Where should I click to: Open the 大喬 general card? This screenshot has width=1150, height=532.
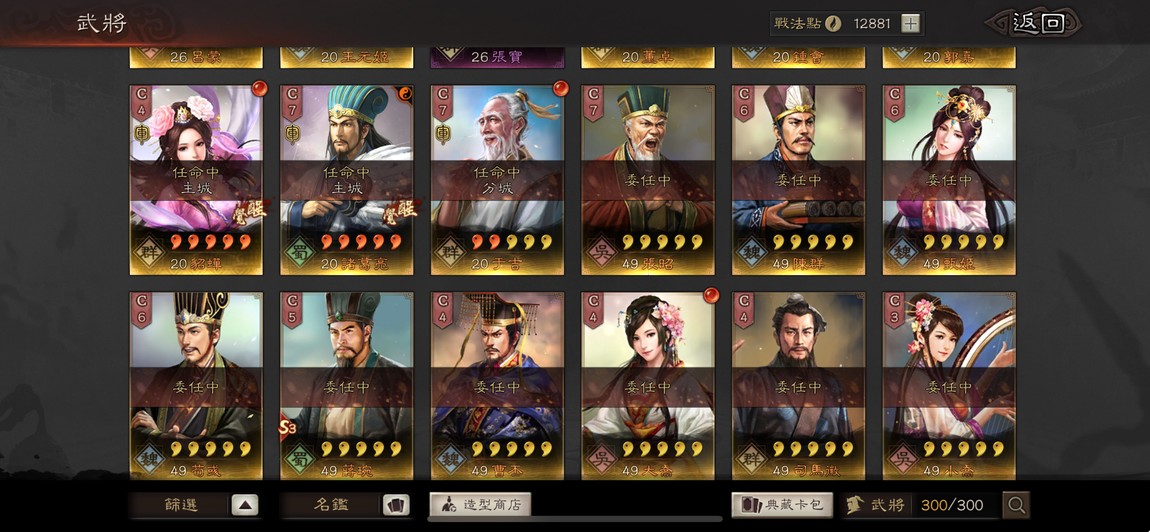pyautogui.click(x=648, y=386)
